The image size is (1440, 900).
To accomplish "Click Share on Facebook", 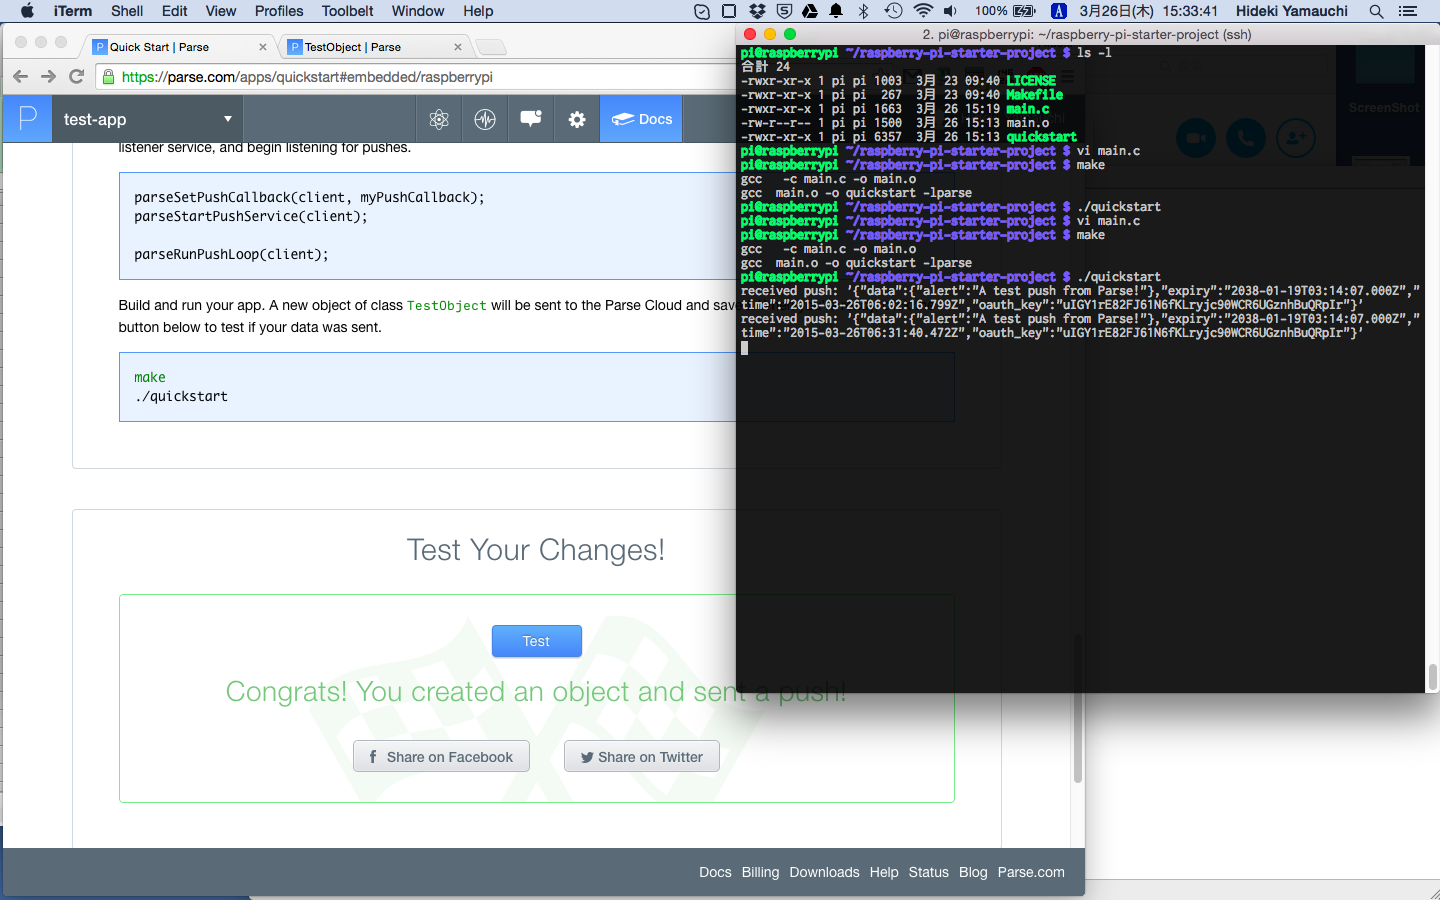I will pos(441,757).
